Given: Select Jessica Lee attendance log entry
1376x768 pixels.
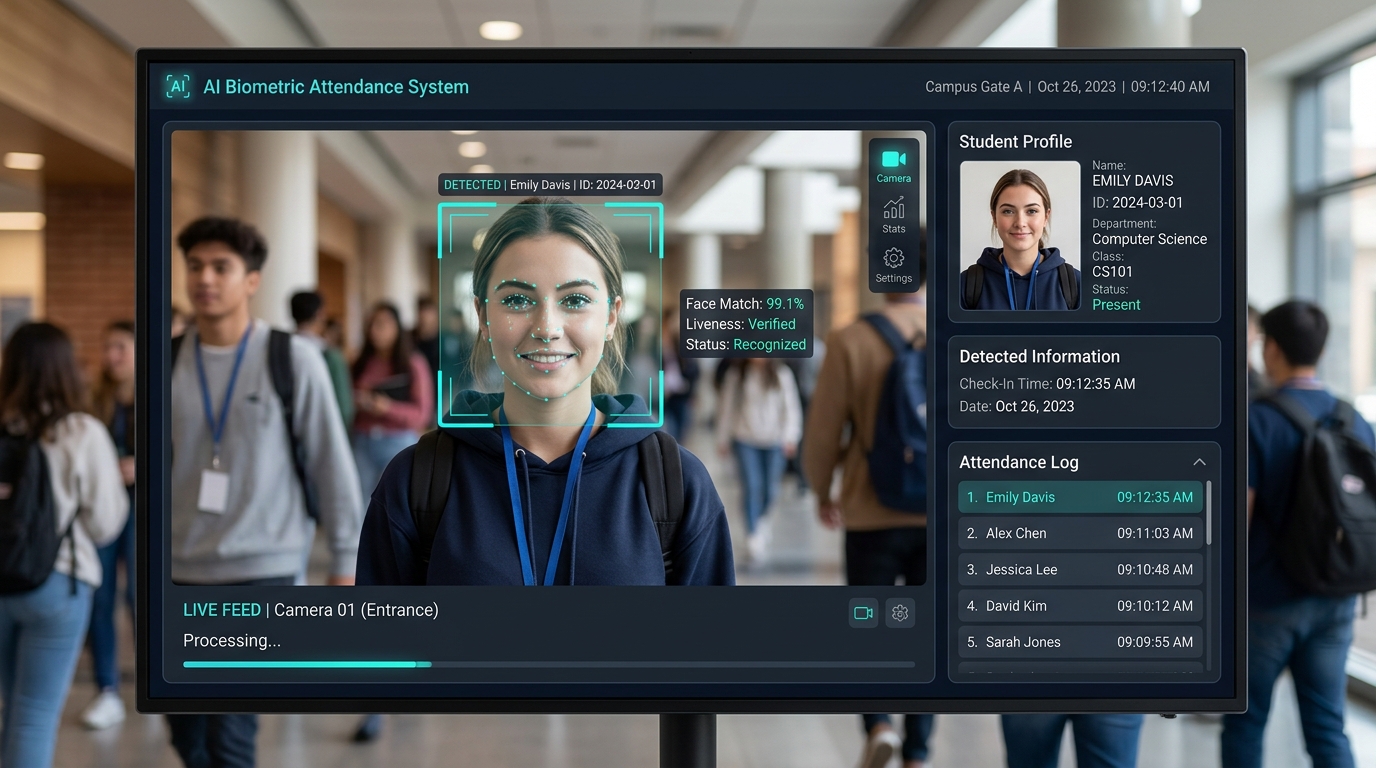Looking at the screenshot, I should (1080, 569).
